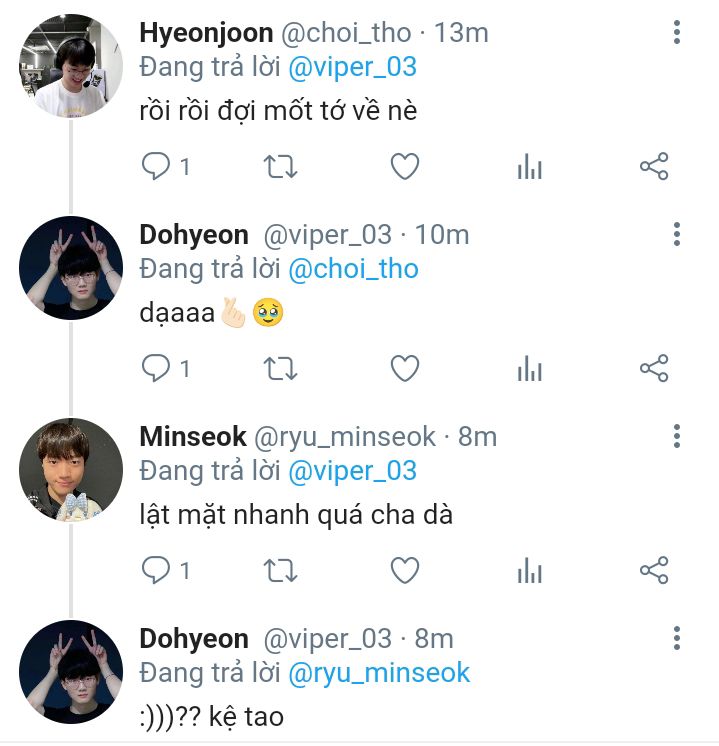Share Dohyeon's "dạaaa" tweet
The image size is (719, 746).
[653, 369]
